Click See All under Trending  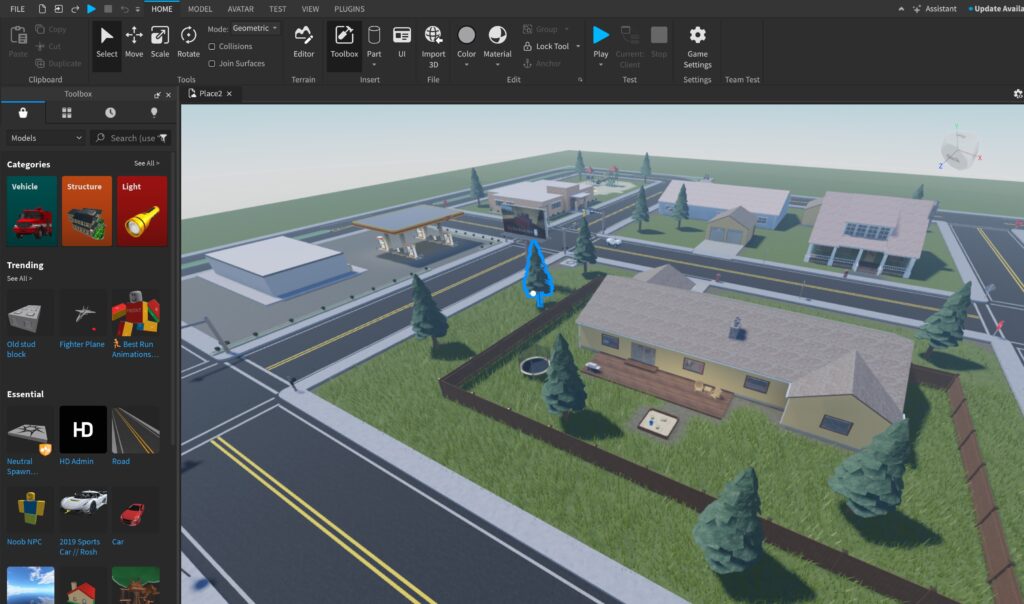[x=19, y=279]
